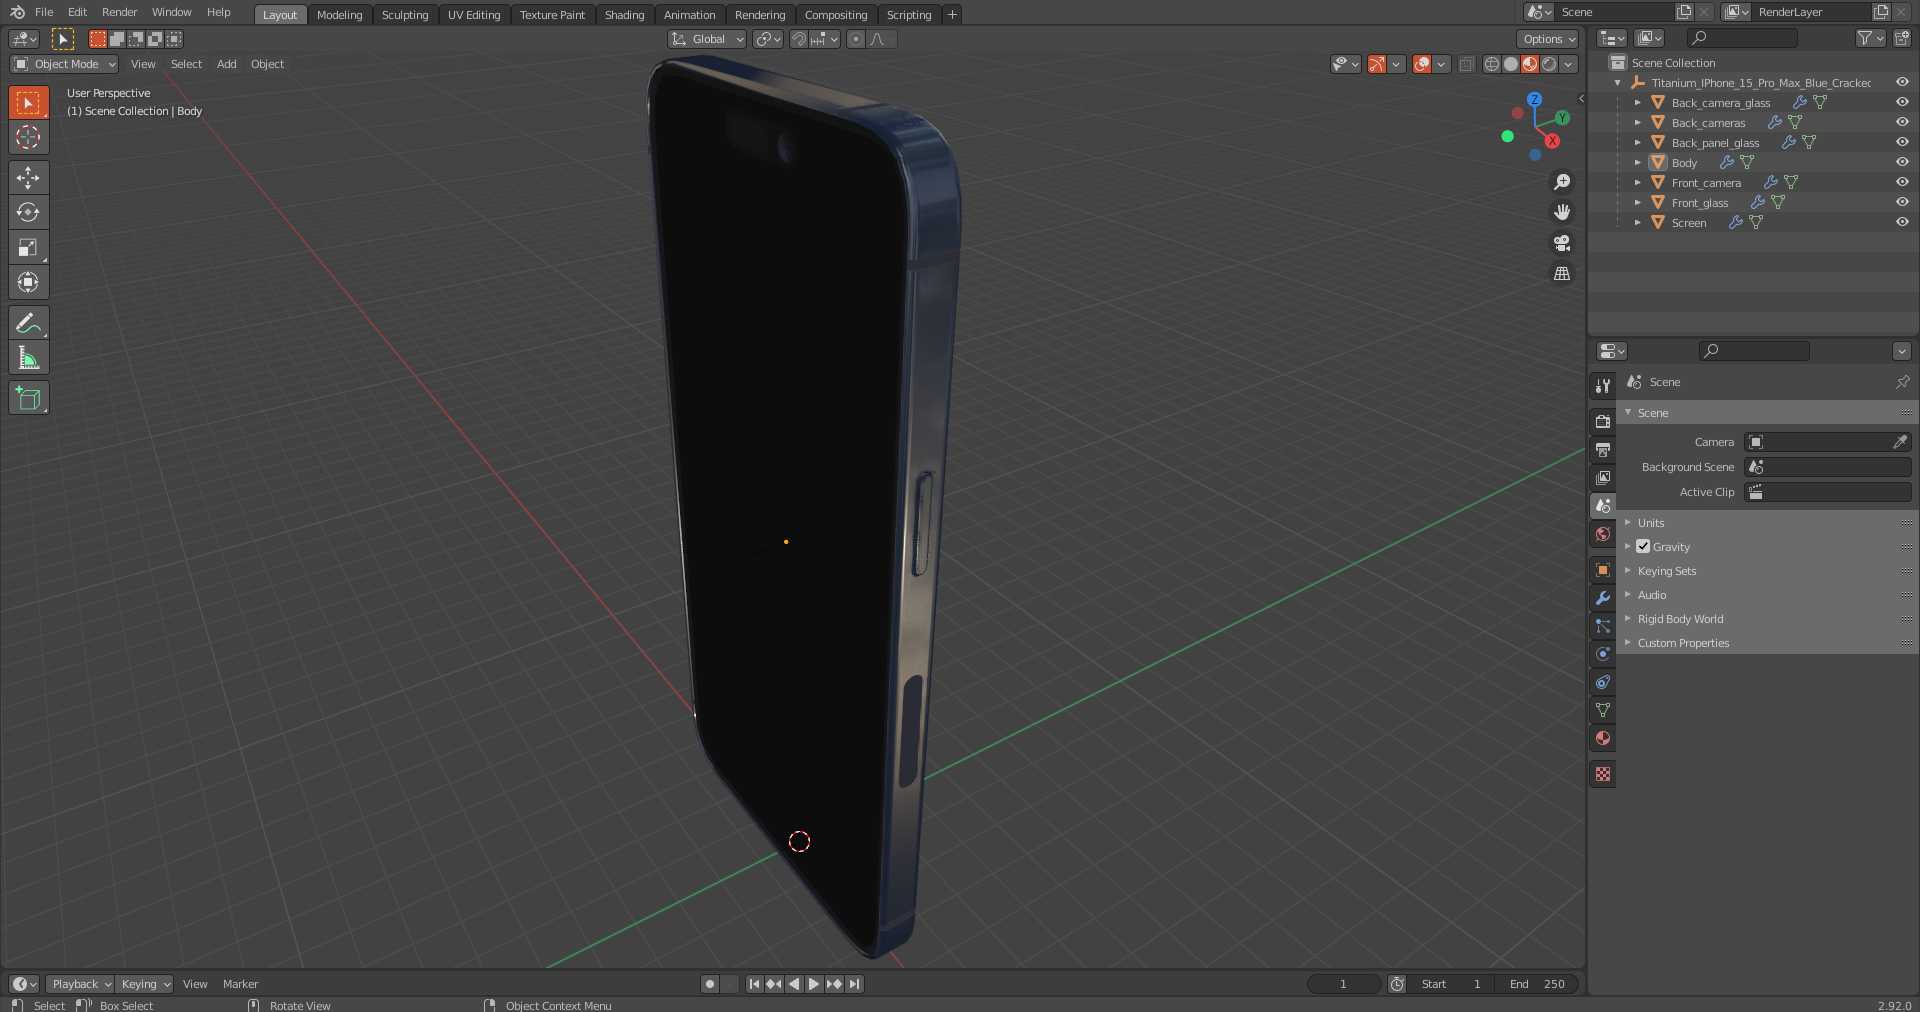Screen dimensions: 1920x1012
Task: Open the viewport Options dropdown
Action: click(1548, 39)
